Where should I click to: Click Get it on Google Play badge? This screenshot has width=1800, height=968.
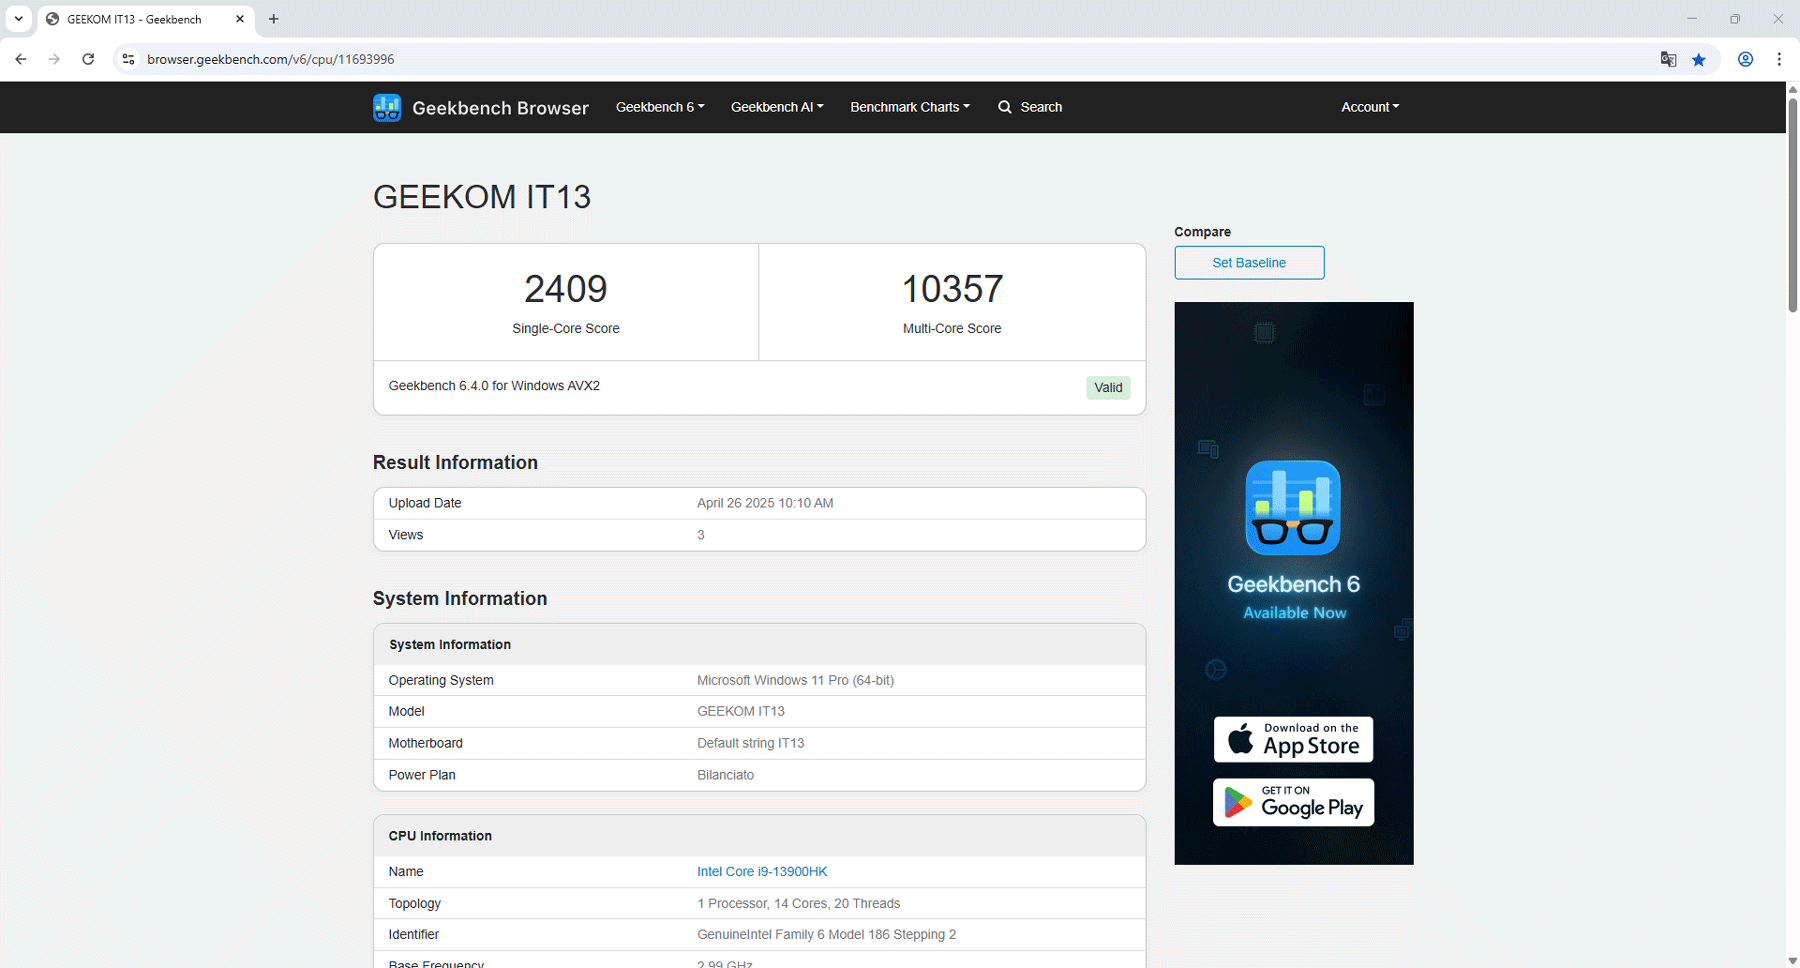click(x=1293, y=802)
